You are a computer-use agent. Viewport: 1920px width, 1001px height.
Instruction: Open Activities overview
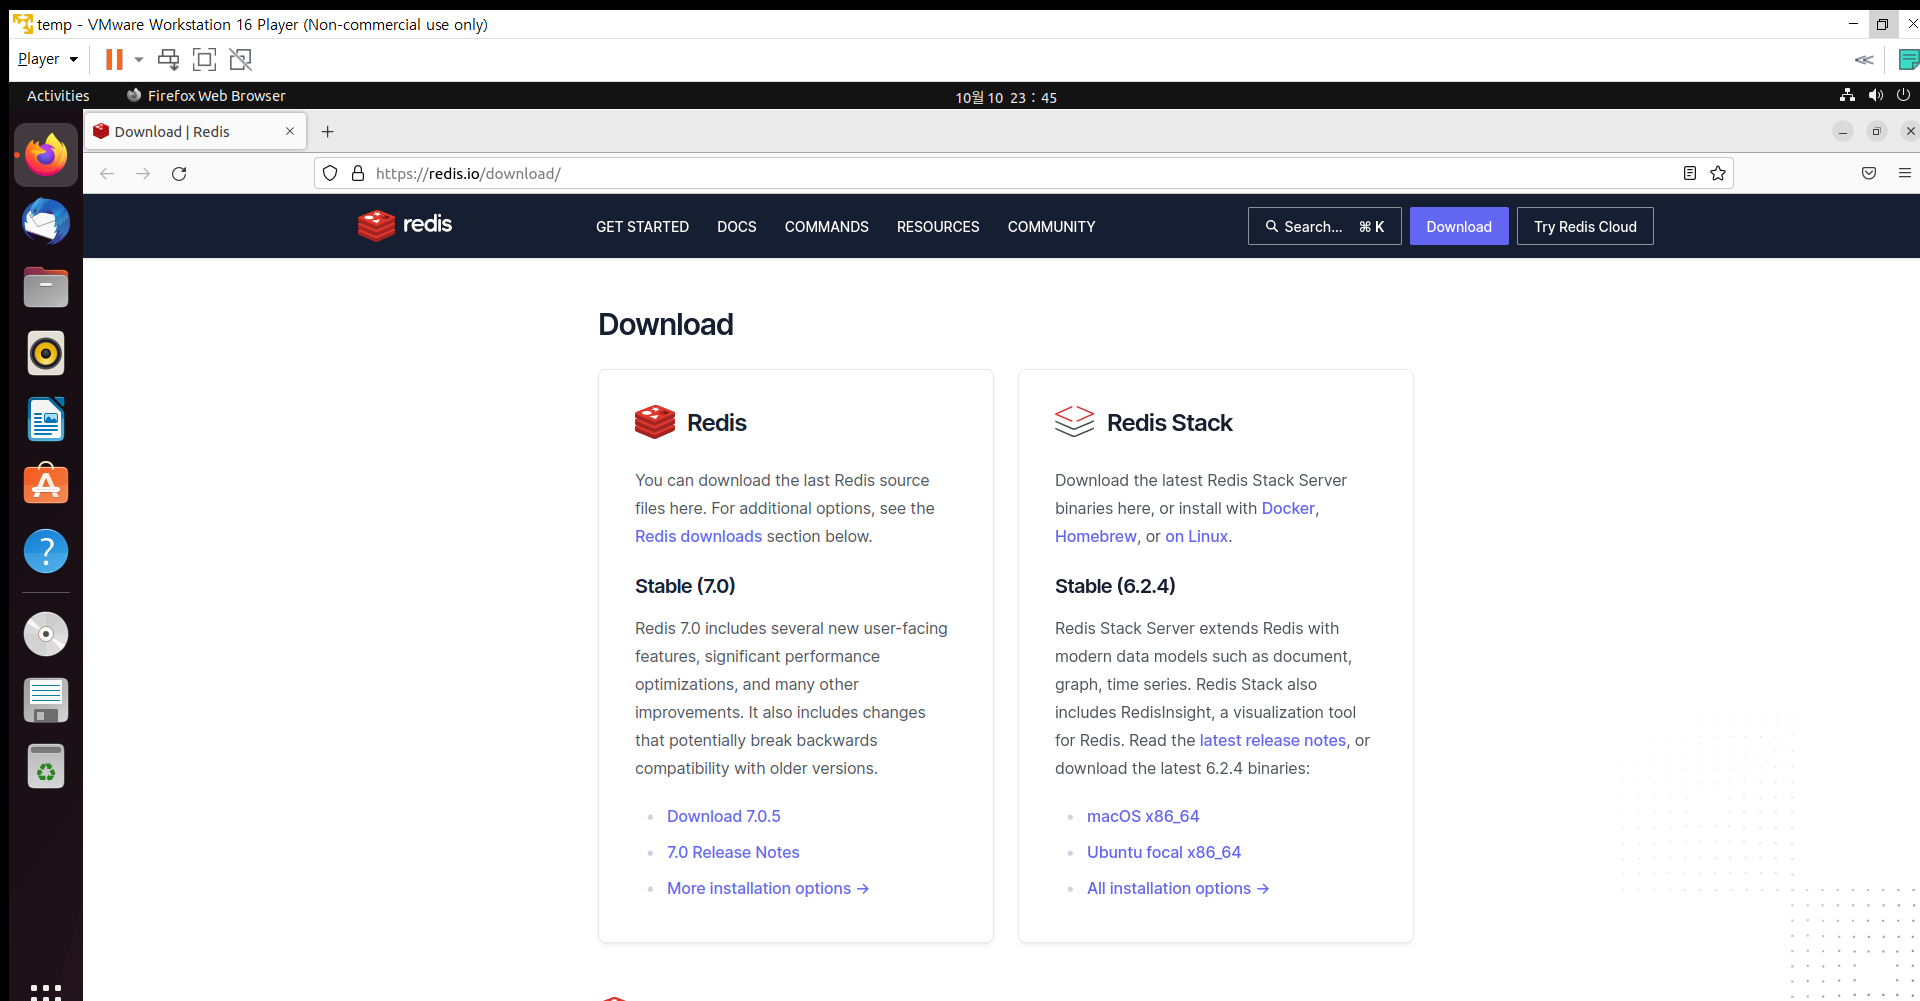58,96
